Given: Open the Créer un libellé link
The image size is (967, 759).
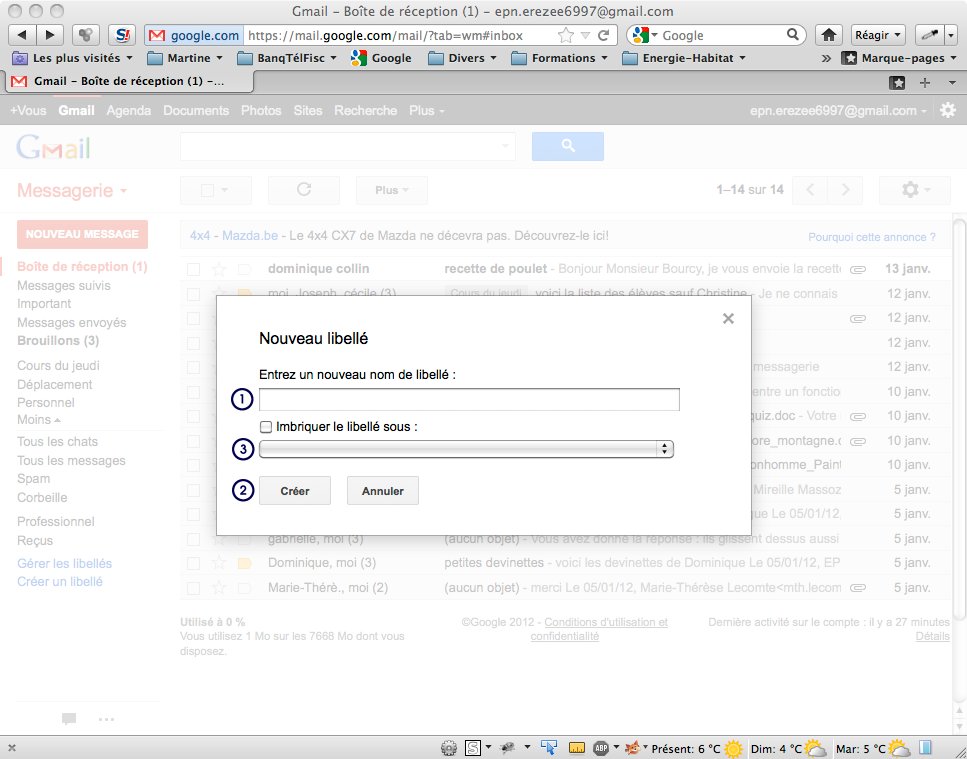Looking at the screenshot, I should (60, 581).
